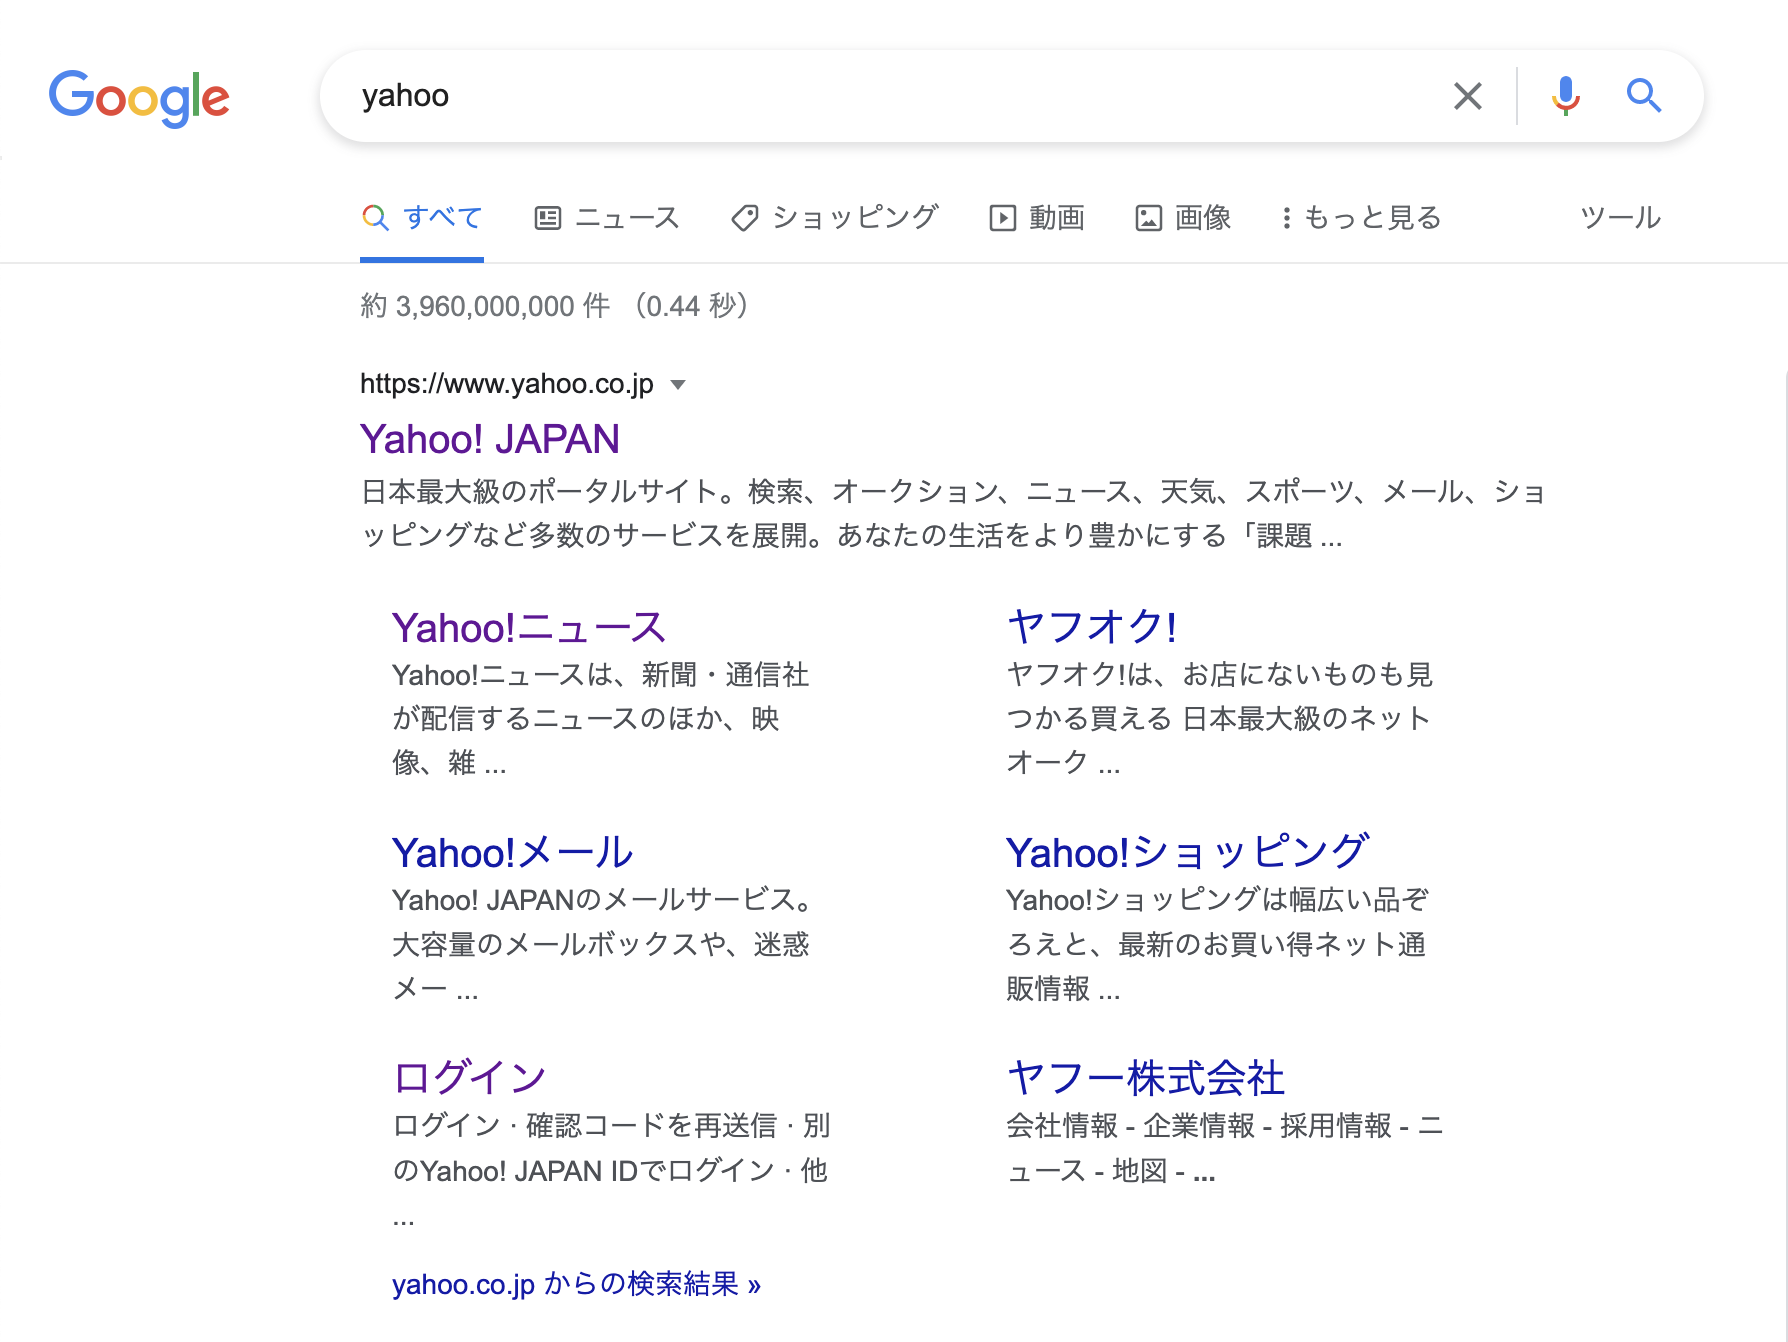1788x1342 pixels.
Task: Click the tag icon beside ショッピング
Action: (745, 217)
